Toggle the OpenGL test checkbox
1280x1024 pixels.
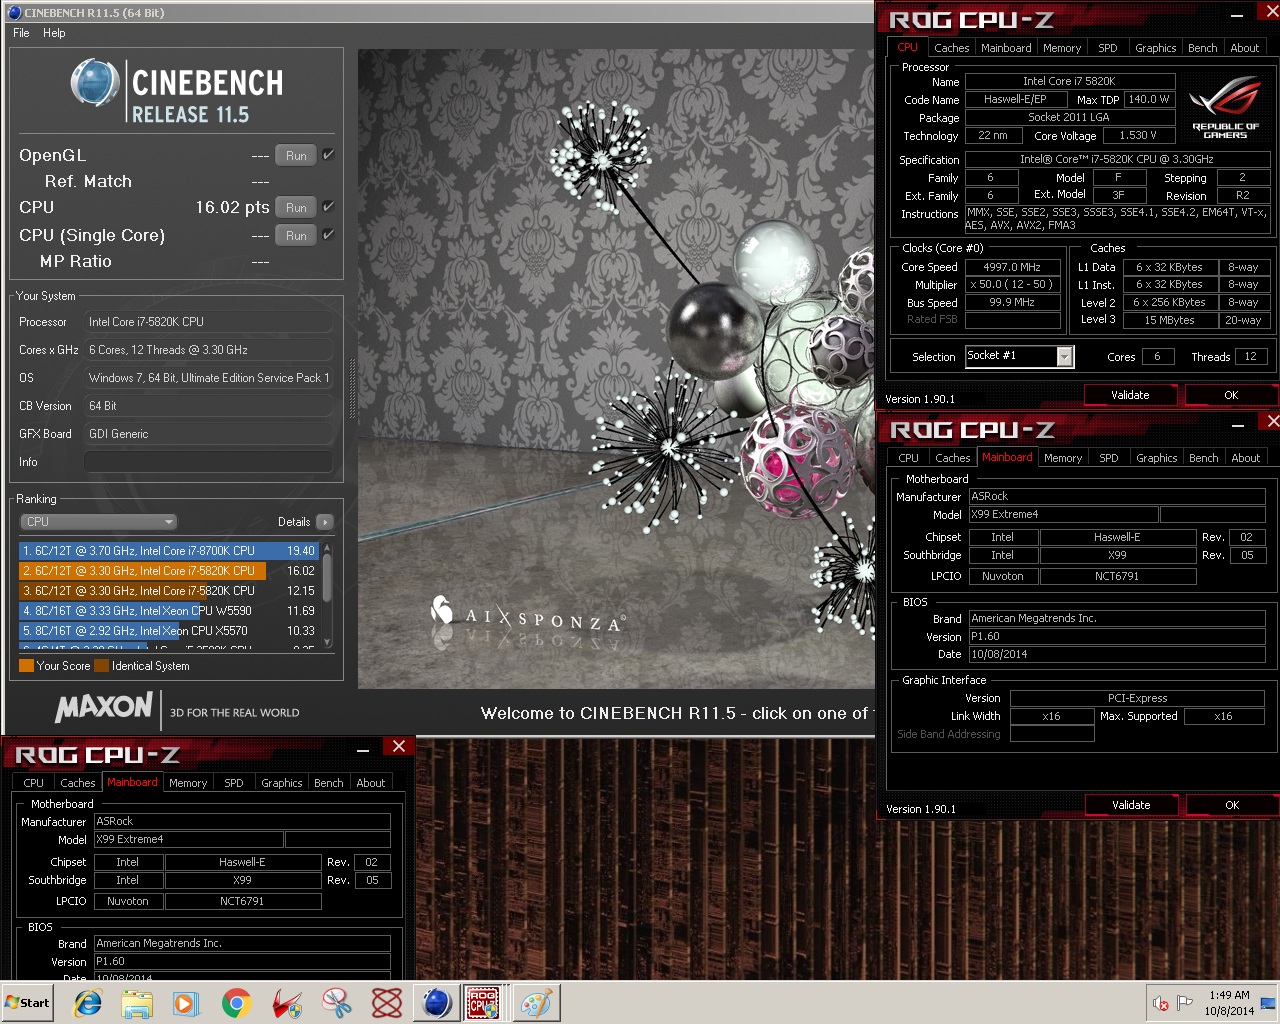(328, 155)
